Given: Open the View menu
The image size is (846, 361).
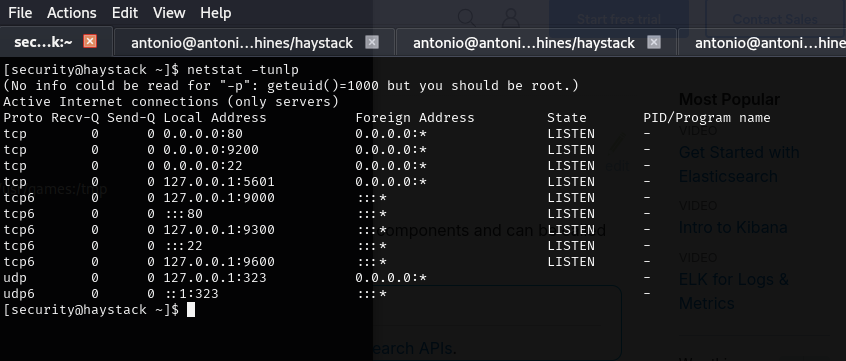Looking at the screenshot, I should click(169, 13).
